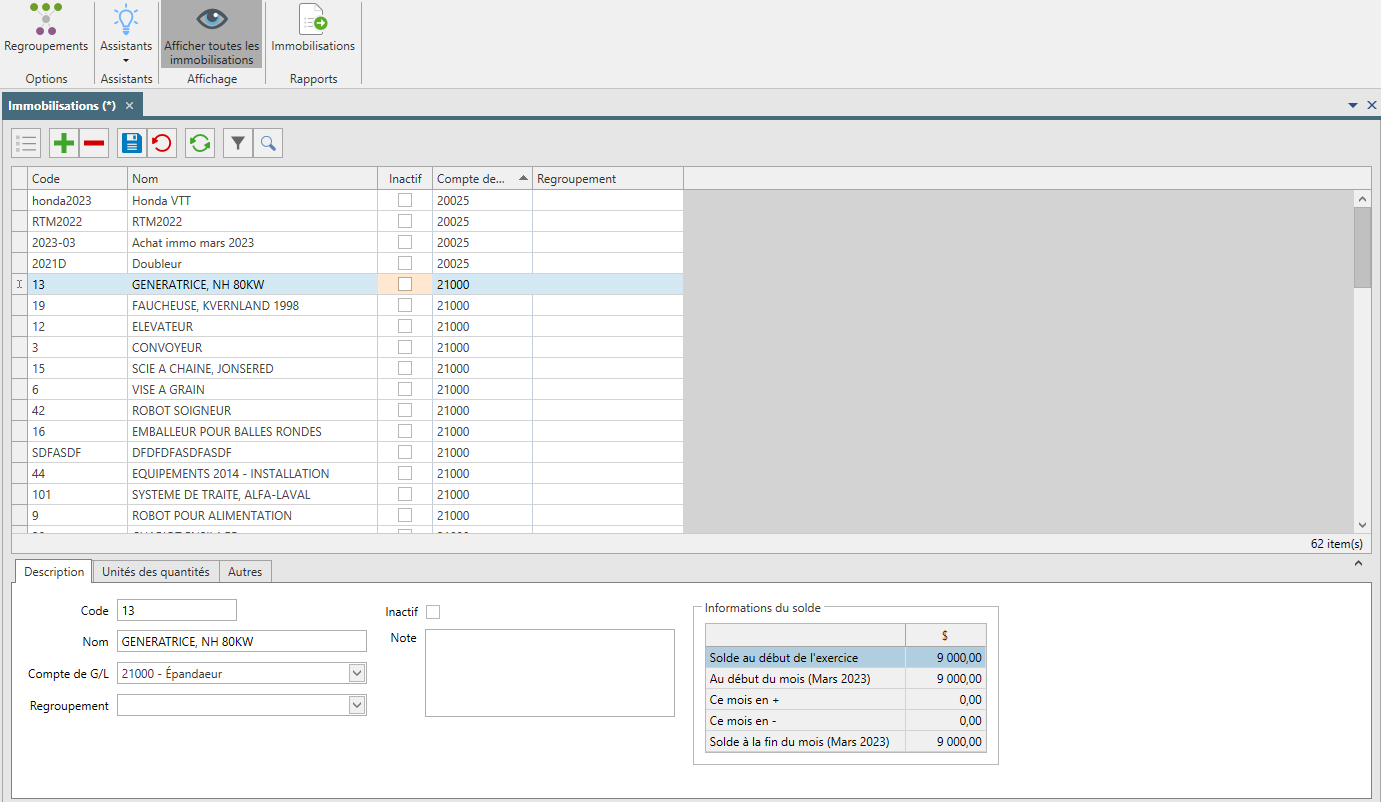Click into the Code input field

click(177, 610)
